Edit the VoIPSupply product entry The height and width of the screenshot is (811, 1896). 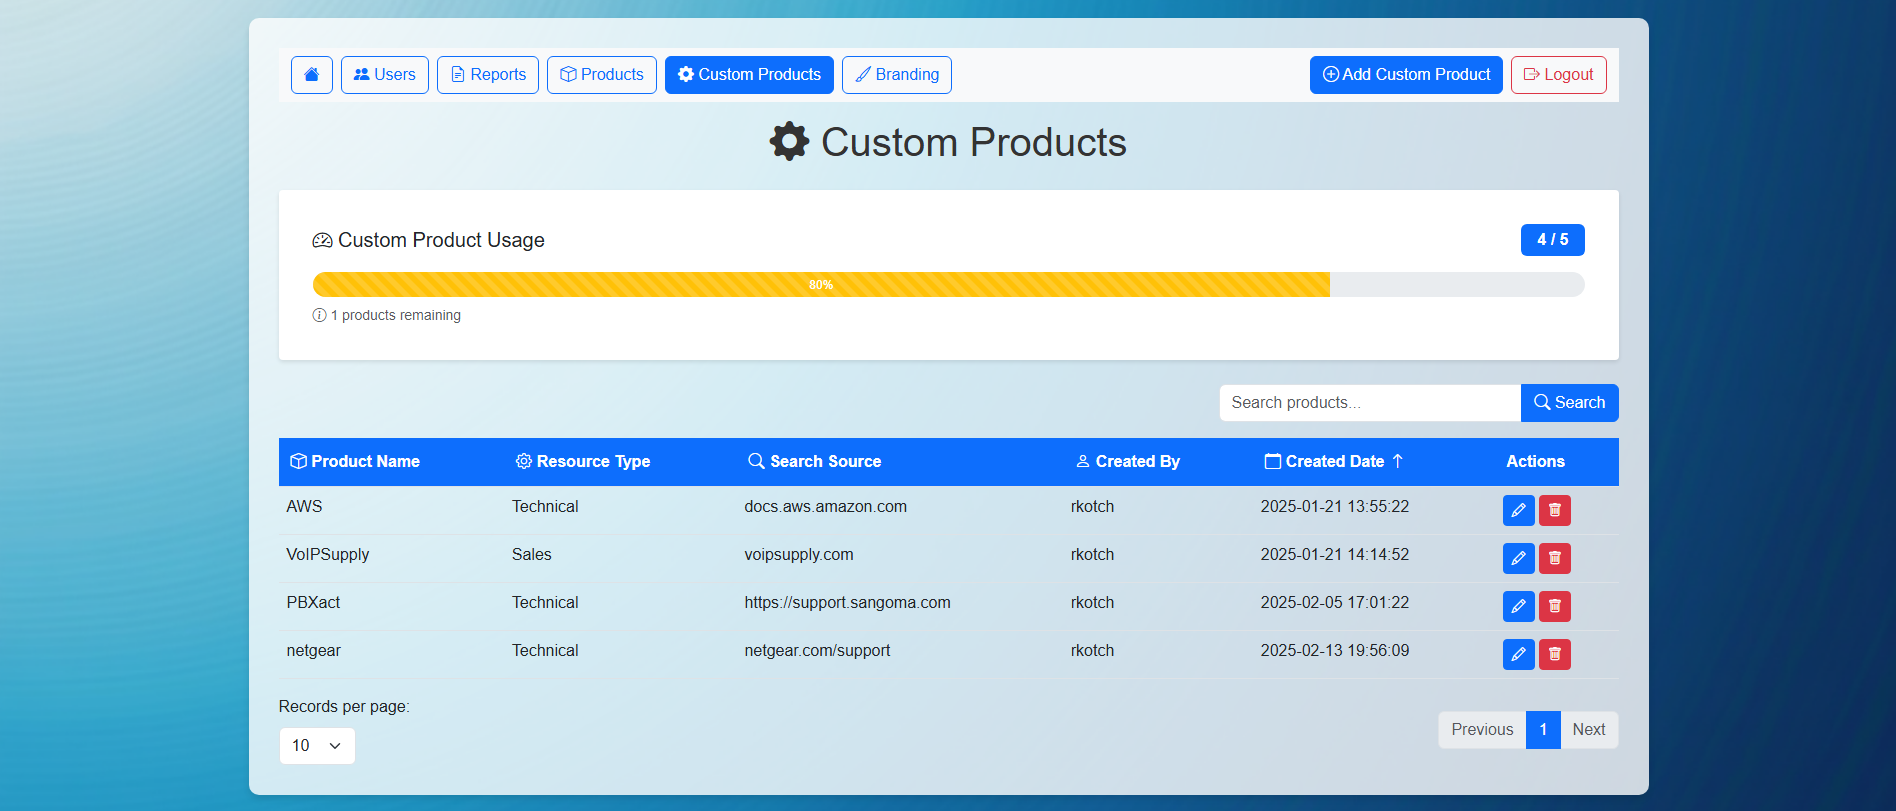[x=1518, y=558]
